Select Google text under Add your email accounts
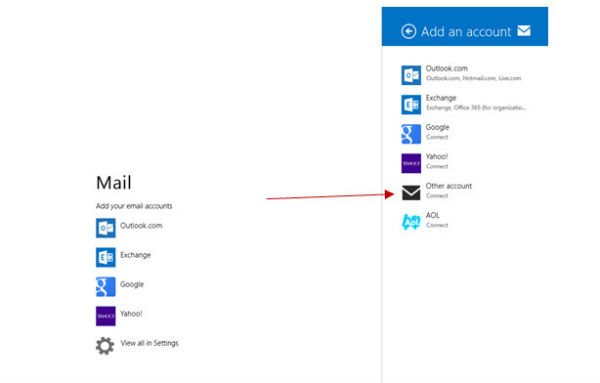The width and height of the screenshot is (600, 383). (132, 284)
